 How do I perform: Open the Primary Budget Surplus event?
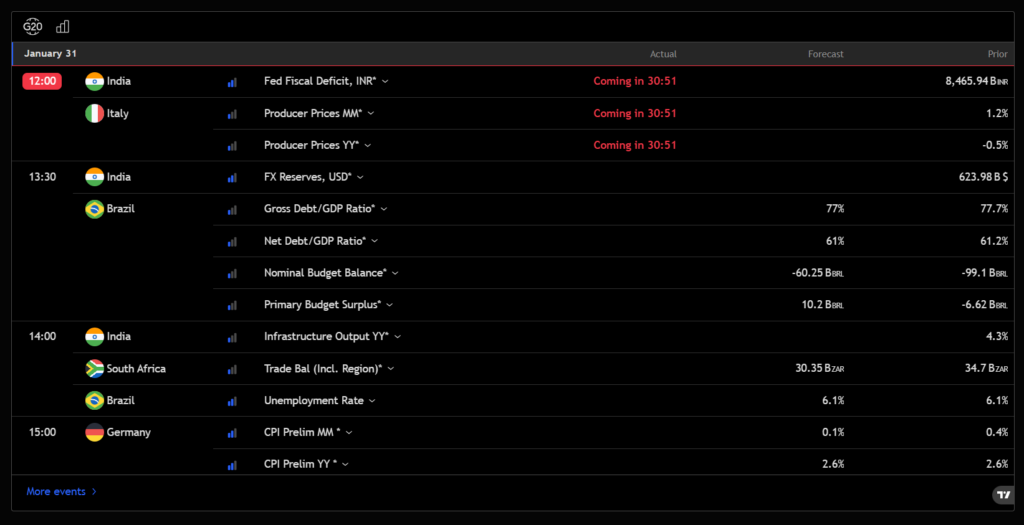321,305
